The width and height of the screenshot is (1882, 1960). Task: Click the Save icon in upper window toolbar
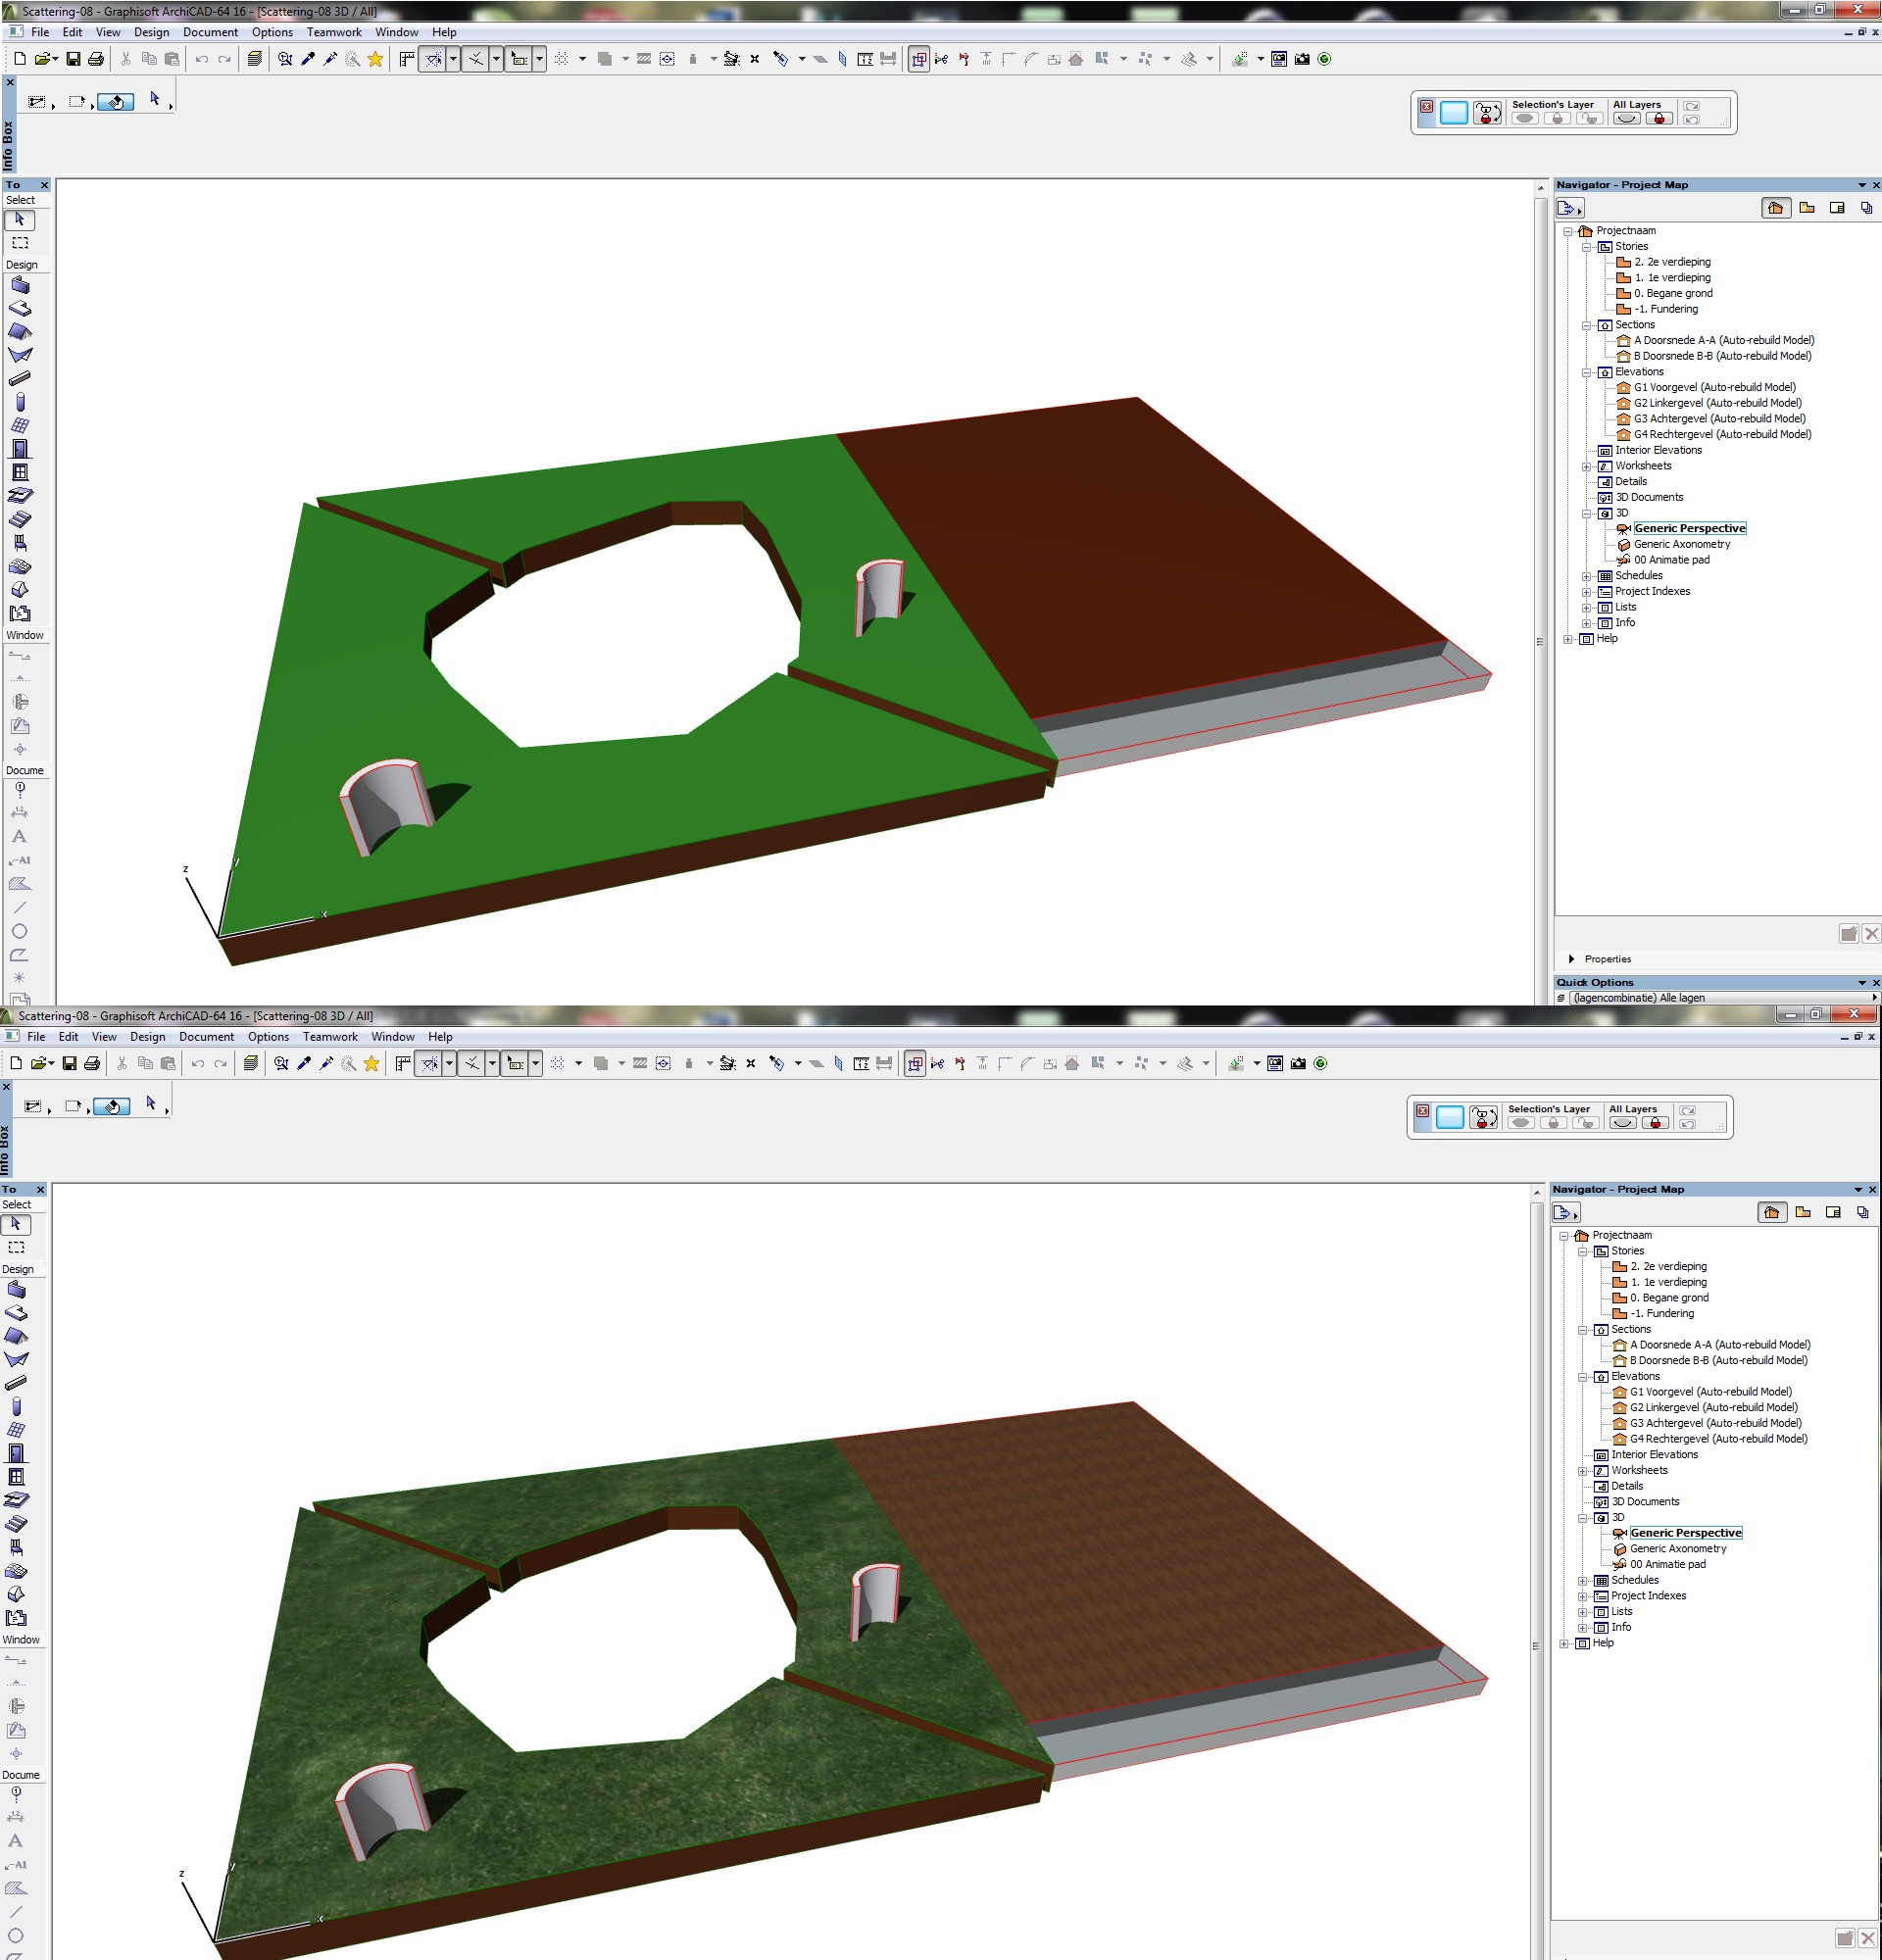click(x=73, y=59)
